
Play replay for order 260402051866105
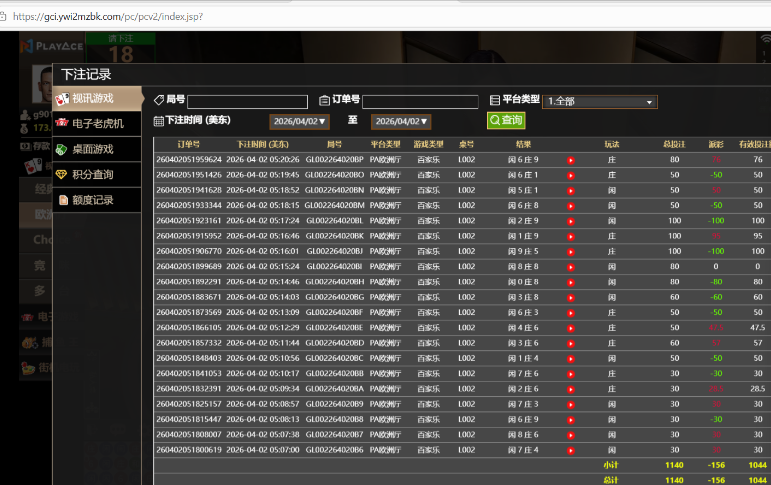(x=571, y=328)
